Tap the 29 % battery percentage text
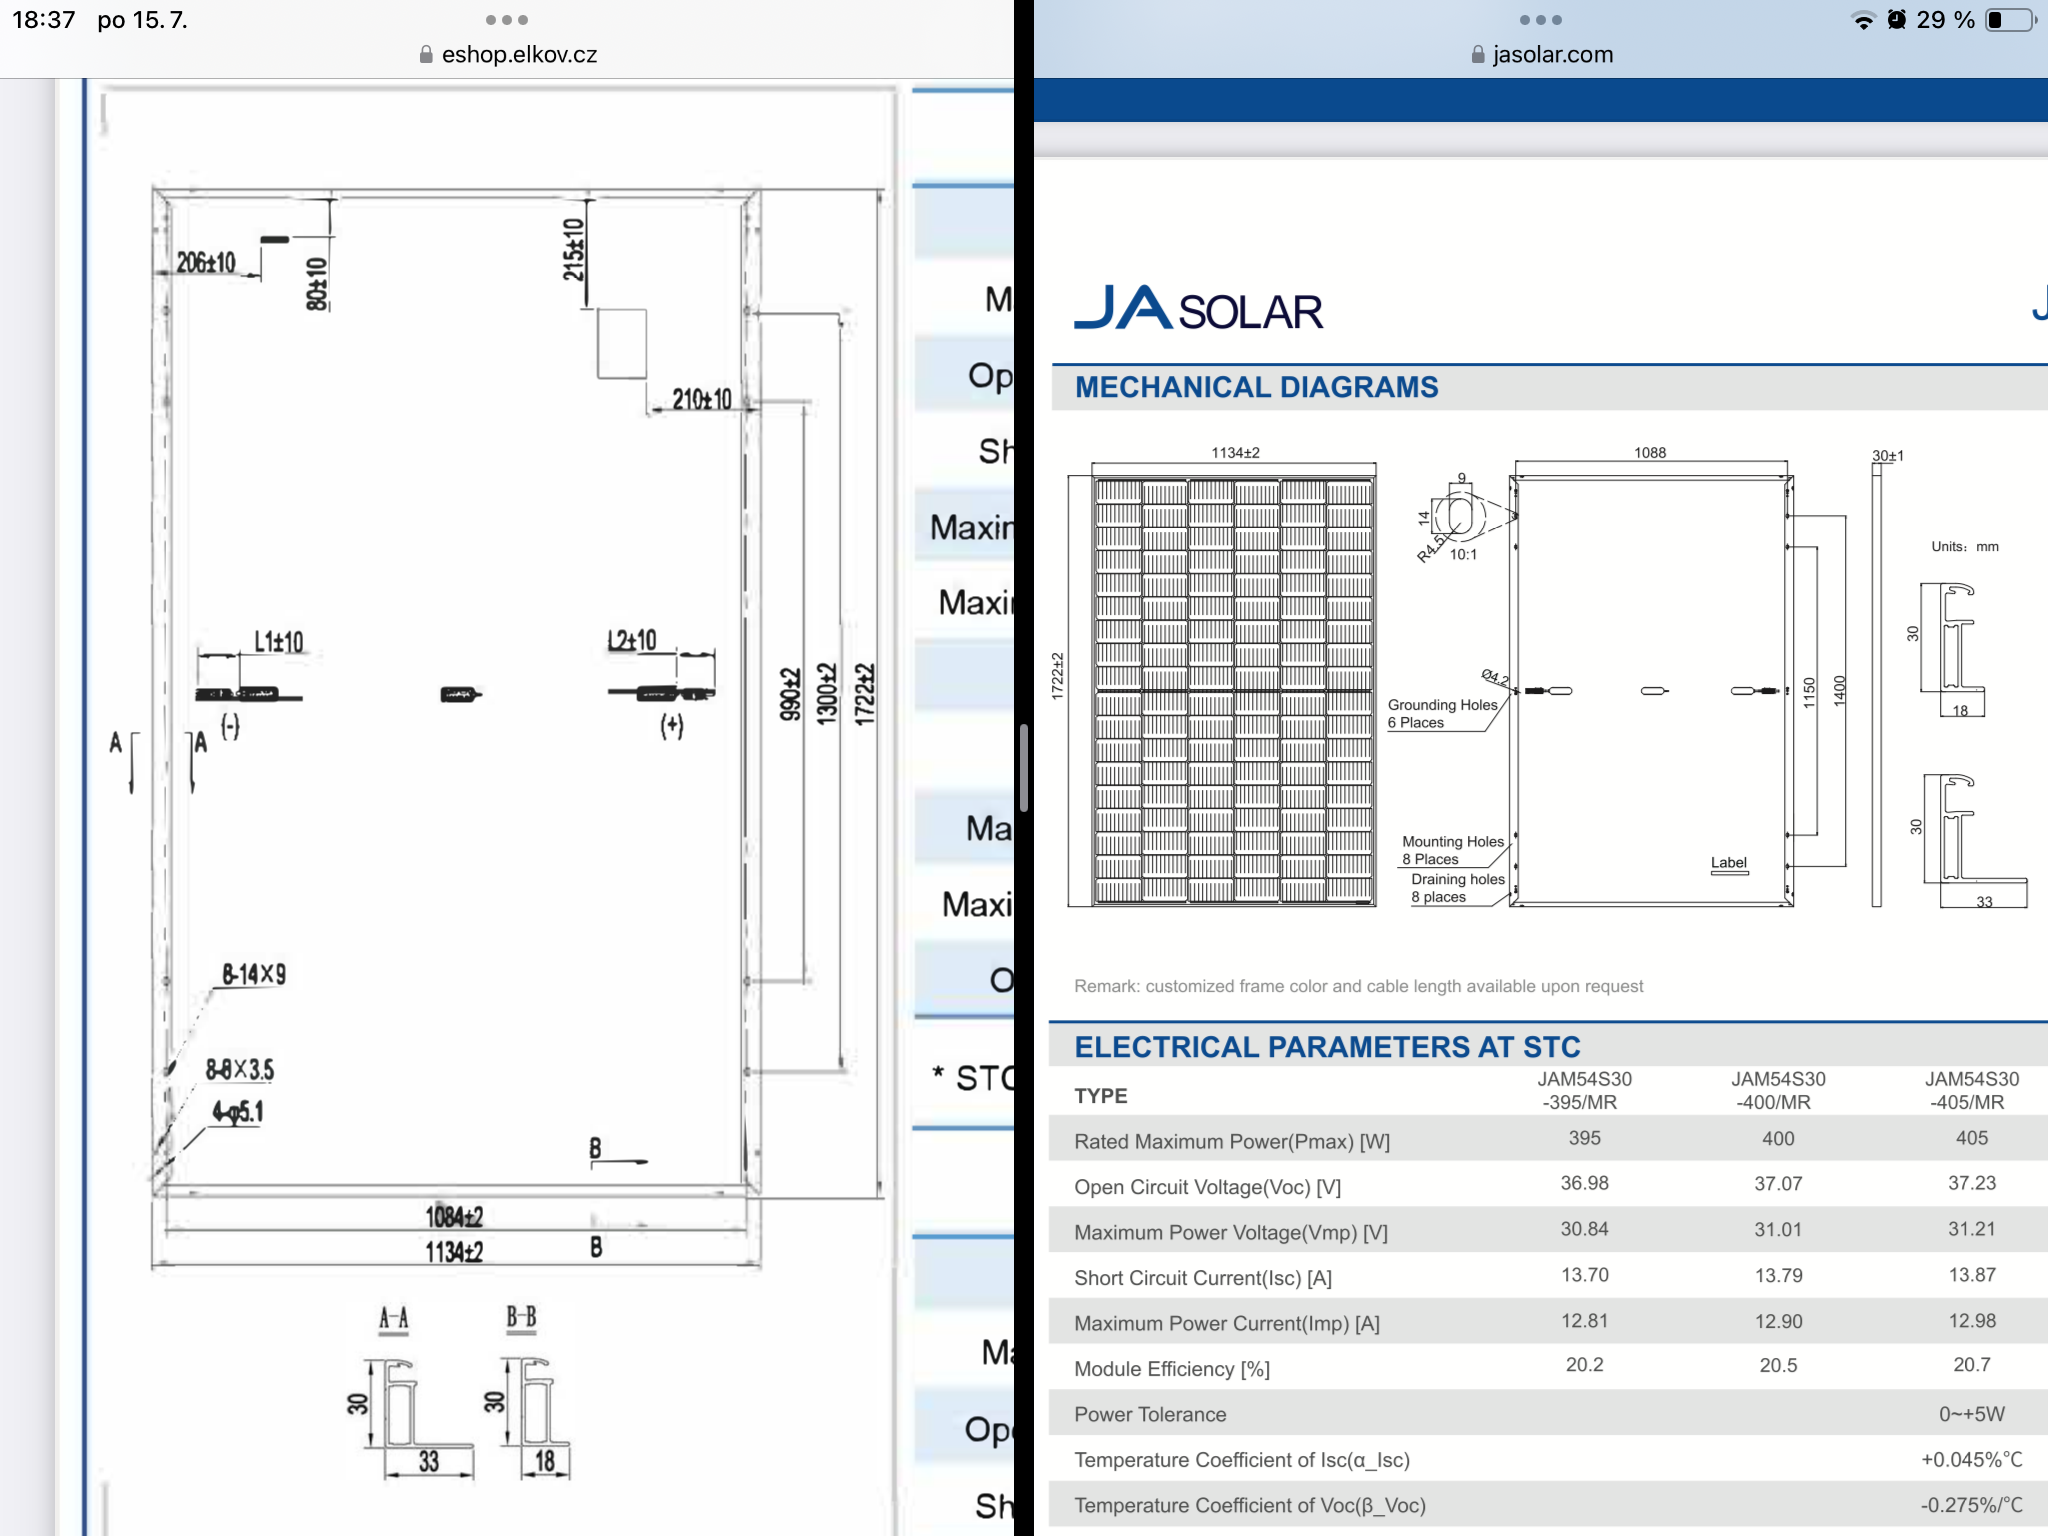Screen dimensions: 2048x1536 click(1945, 20)
